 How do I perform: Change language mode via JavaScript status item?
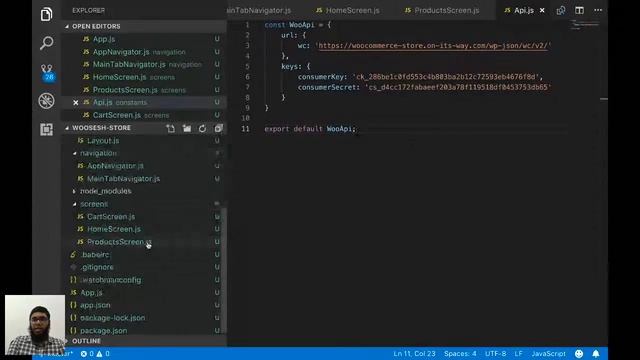pos(548,354)
